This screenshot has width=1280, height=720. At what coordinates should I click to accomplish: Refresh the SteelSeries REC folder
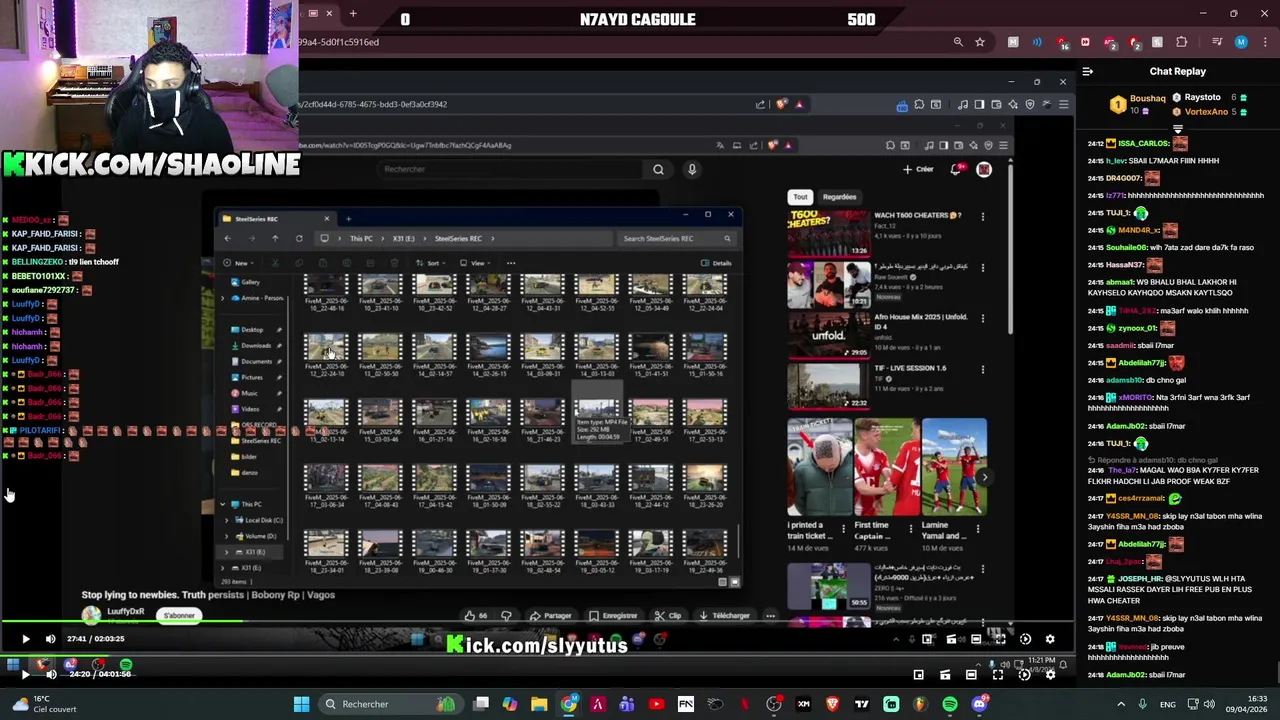pyautogui.click(x=299, y=238)
